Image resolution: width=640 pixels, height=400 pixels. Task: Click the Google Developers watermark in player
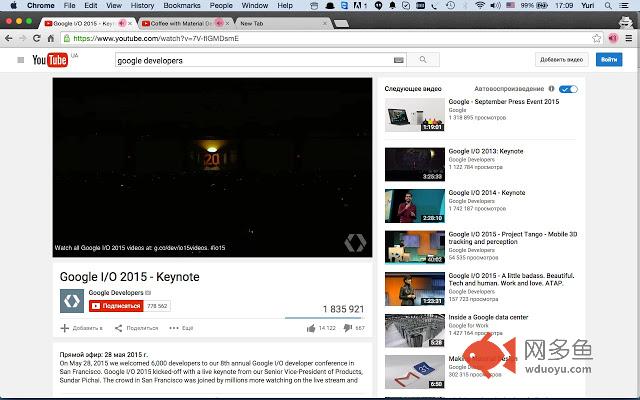coord(355,242)
